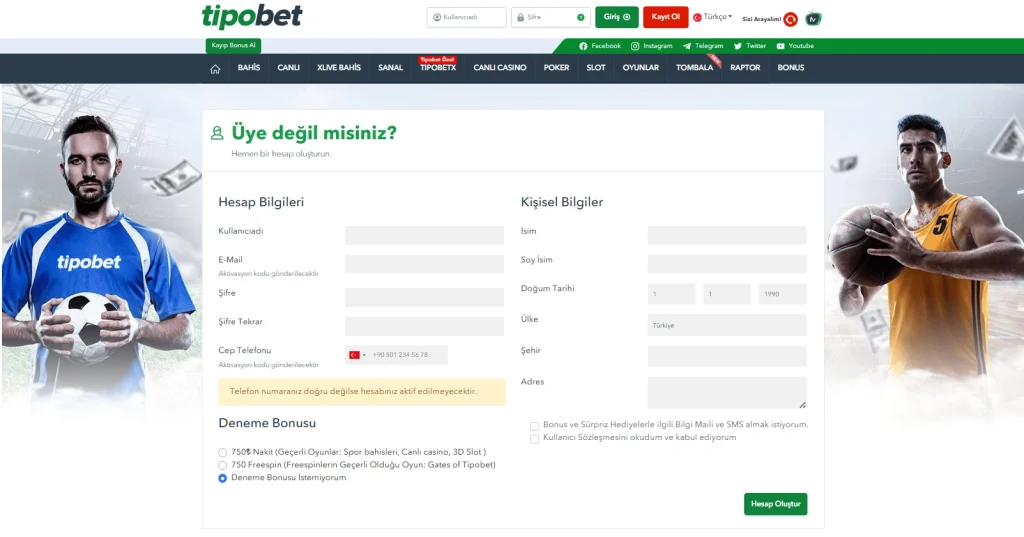Open the SANAL menu
Screen dimensions: 1024x537
(391, 68)
